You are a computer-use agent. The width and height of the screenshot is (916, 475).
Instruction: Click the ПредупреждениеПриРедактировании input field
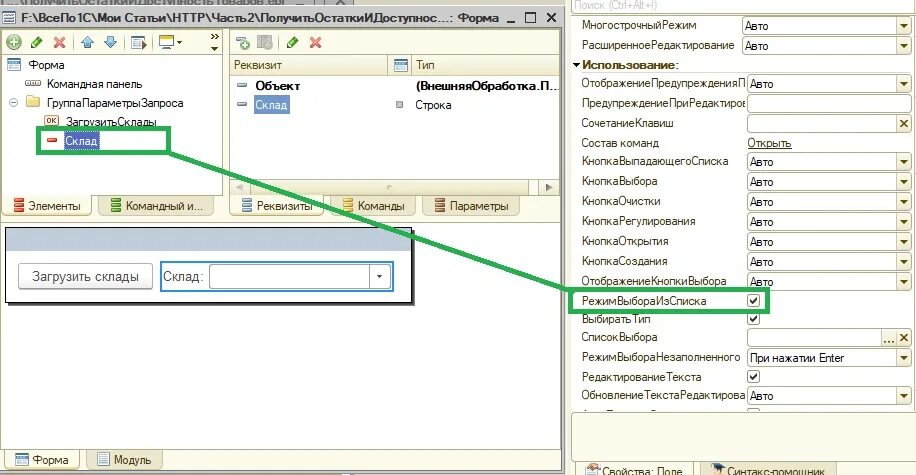(x=830, y=103)
